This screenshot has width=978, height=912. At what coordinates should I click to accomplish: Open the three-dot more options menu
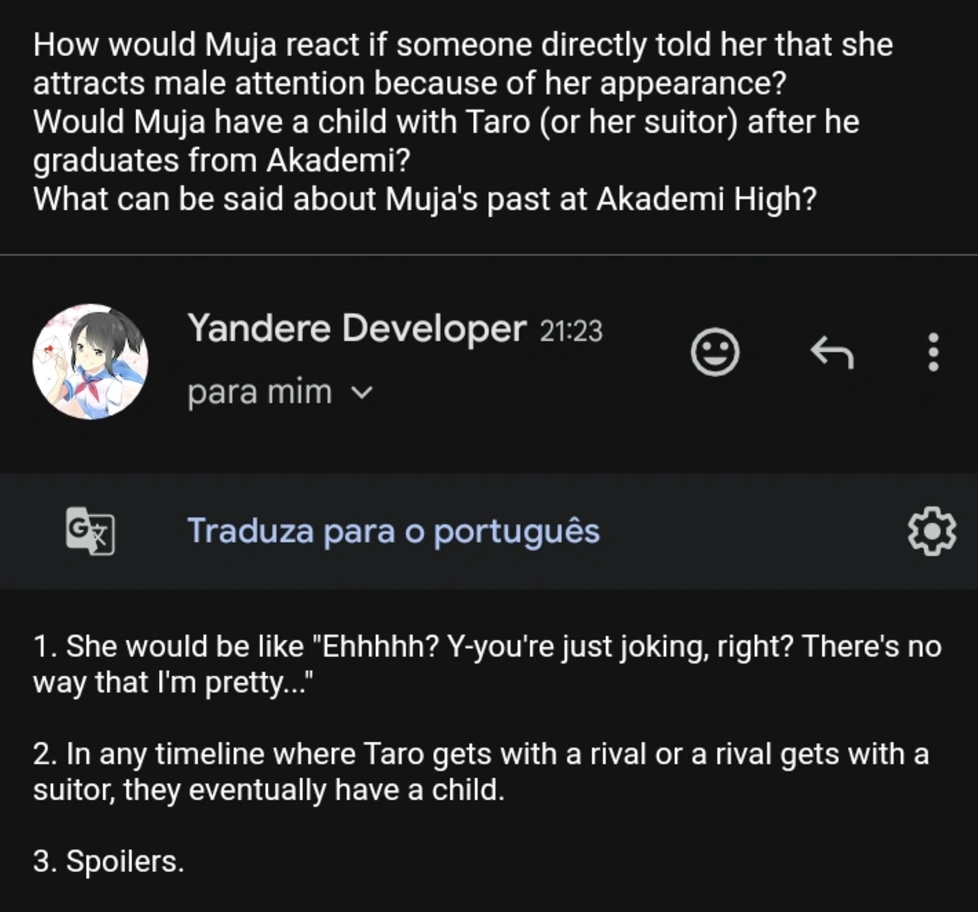coord(932,353)
